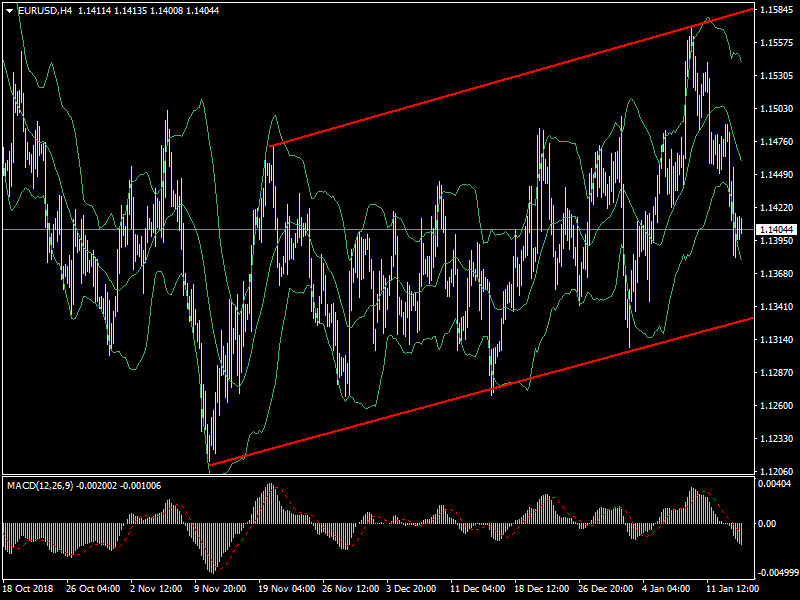Image resolution: width=800 pixels, height=600 pixels.
Task: Click the highlighted 1.14044 current price label
Action: coord(776,230)
